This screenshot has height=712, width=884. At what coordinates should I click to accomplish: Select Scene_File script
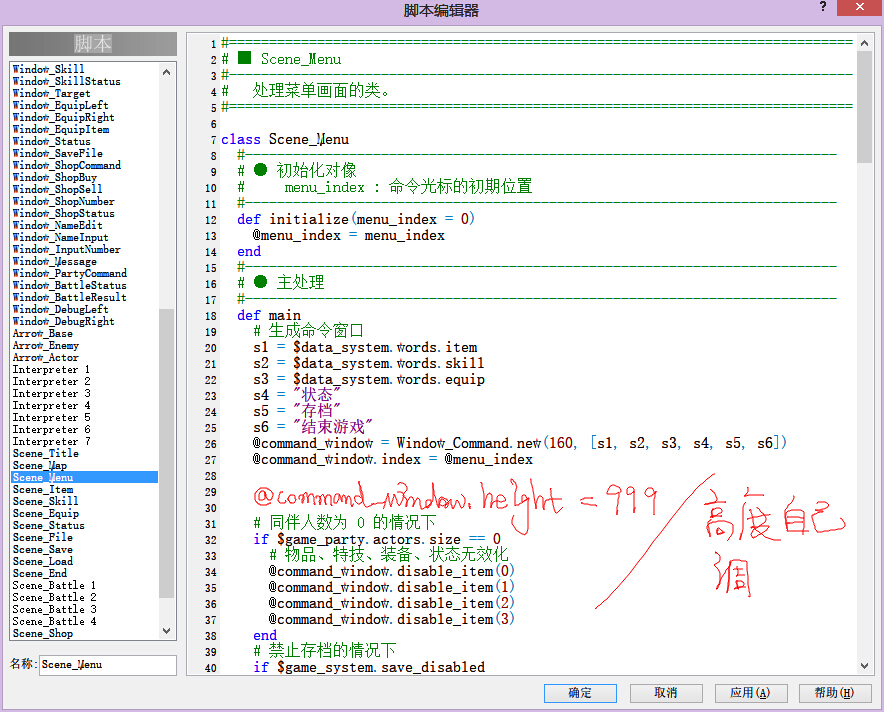click(43, 538)
